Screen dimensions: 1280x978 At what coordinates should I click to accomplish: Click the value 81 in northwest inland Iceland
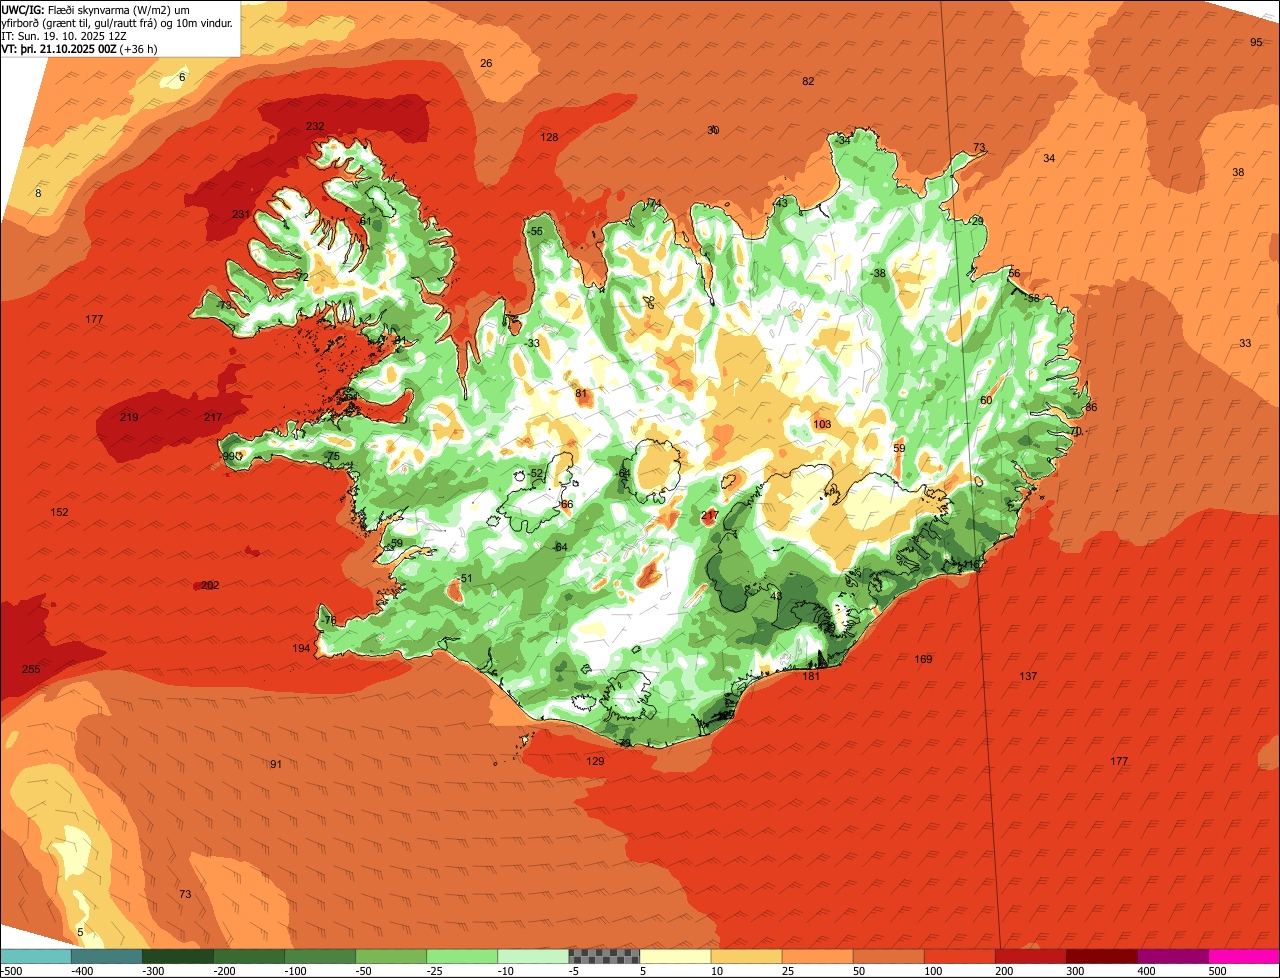[581, 393]
